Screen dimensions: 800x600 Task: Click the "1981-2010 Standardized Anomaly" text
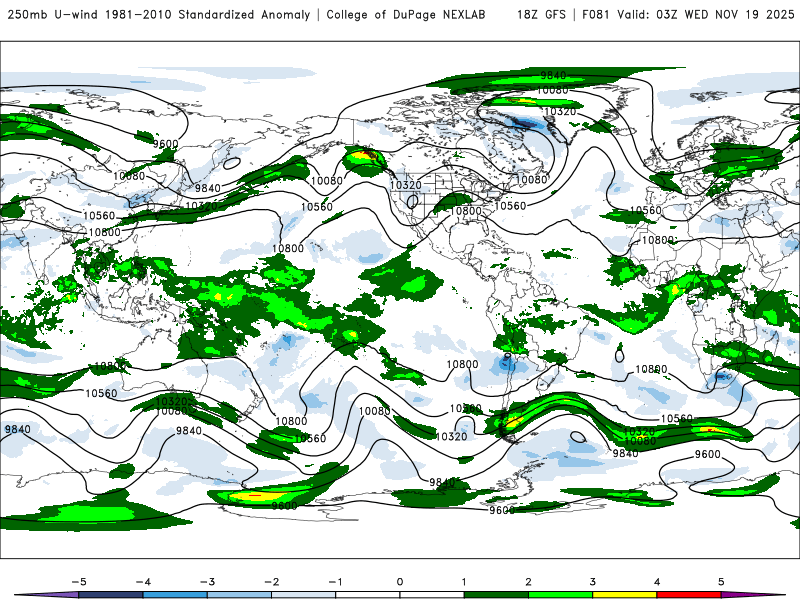click(x=207, y=14)
